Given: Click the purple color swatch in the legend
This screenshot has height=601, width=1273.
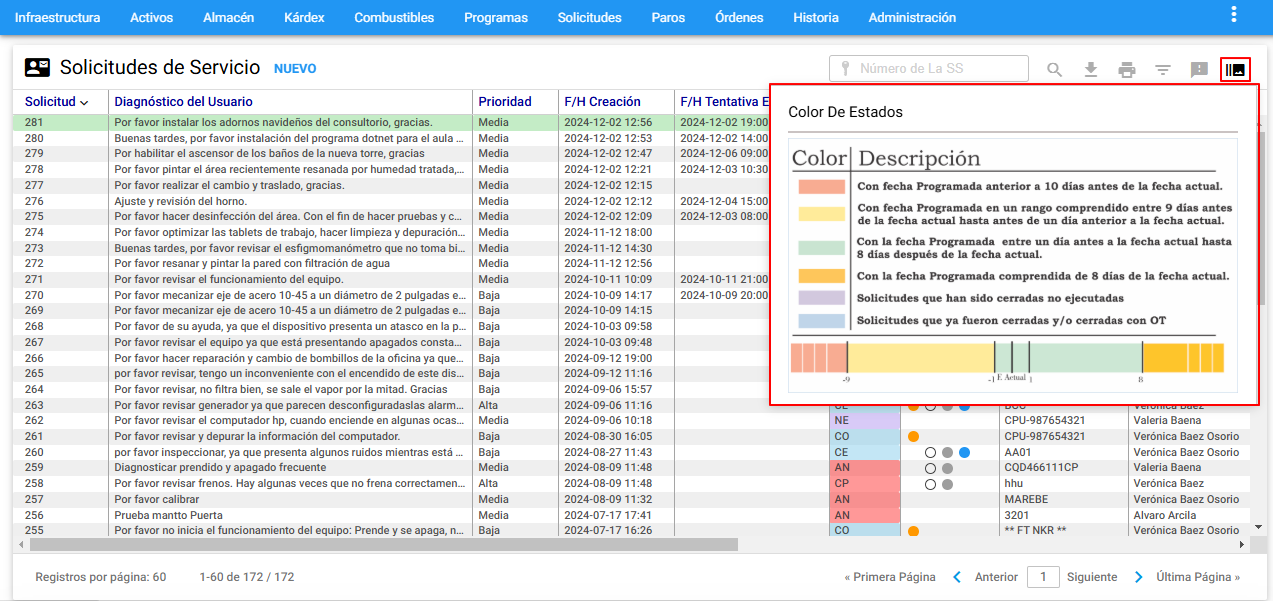Looking at the screenshot, I should point(821,298).
